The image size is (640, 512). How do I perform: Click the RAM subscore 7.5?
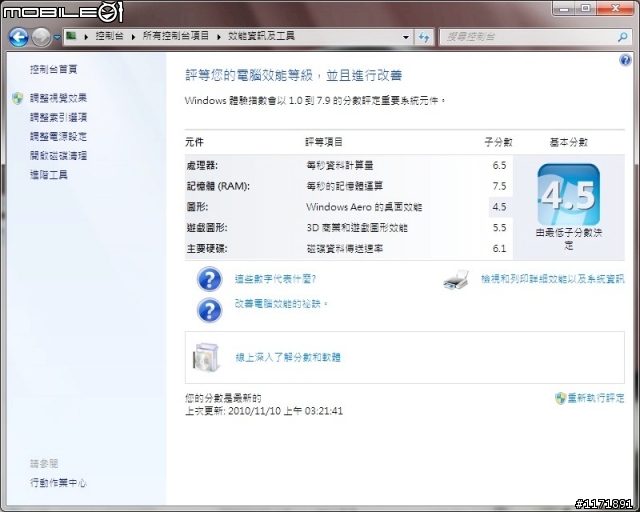click(x=499, y=186)
